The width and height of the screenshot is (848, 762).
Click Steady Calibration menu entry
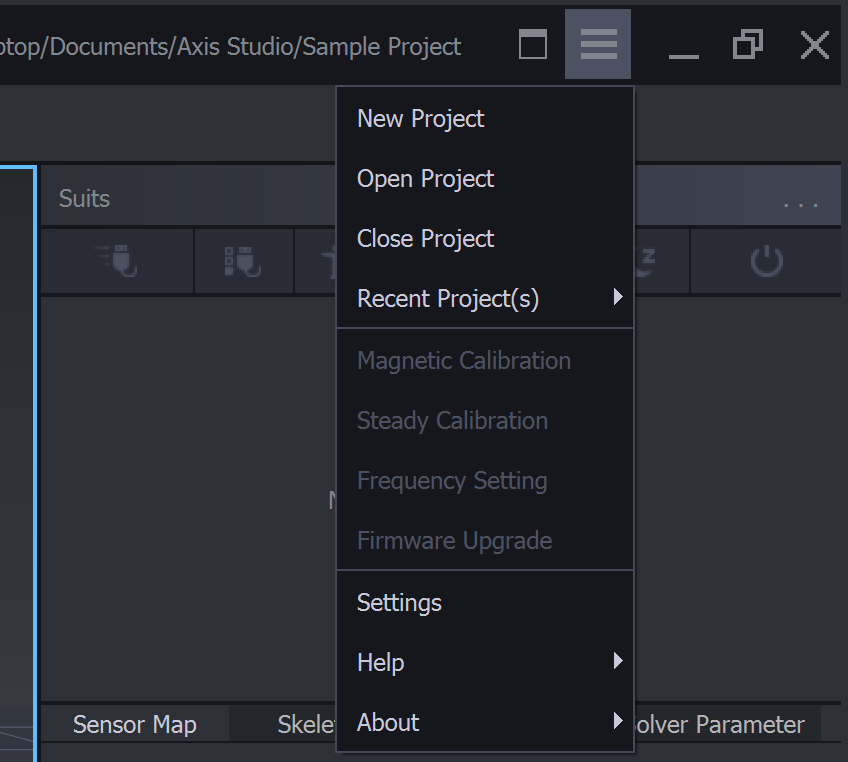pos(452,420)
